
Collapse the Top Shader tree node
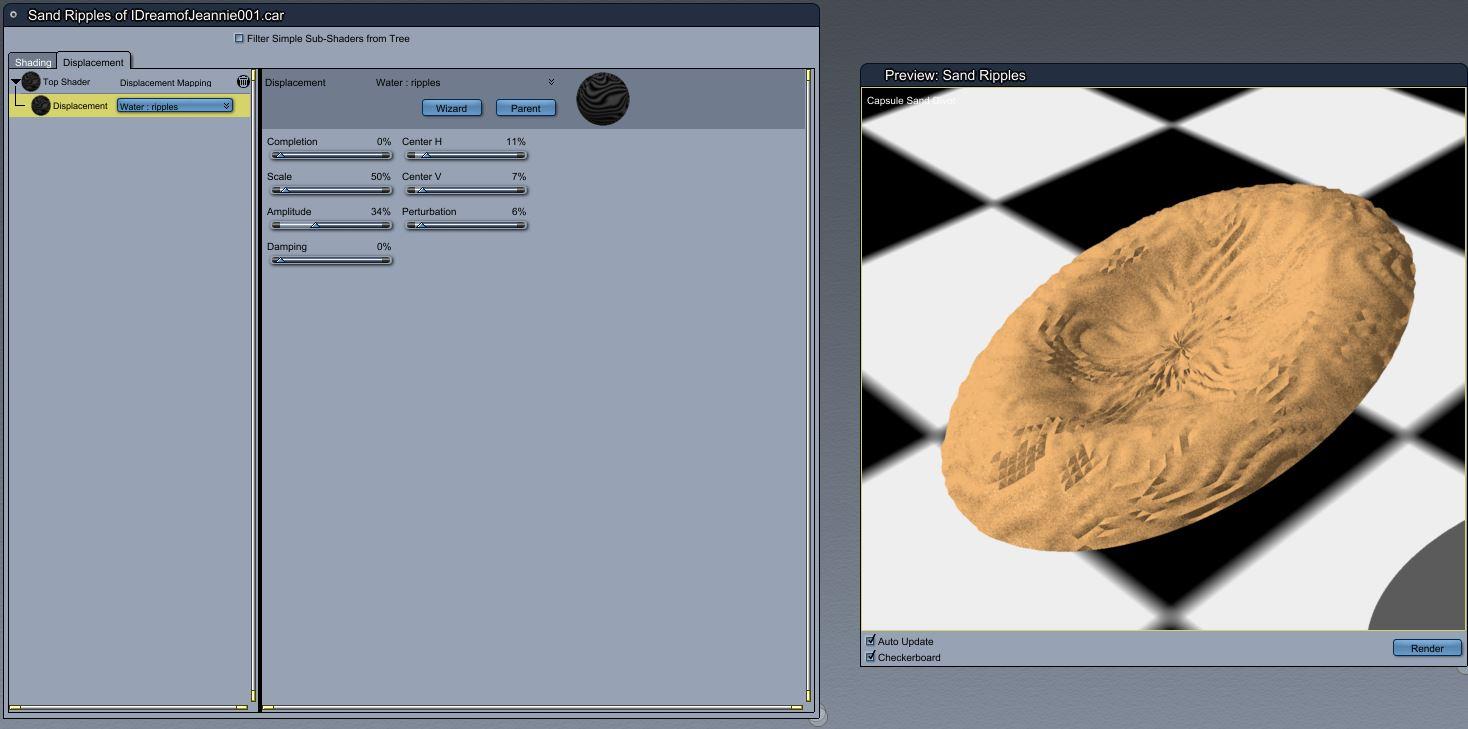pos(16,82)
